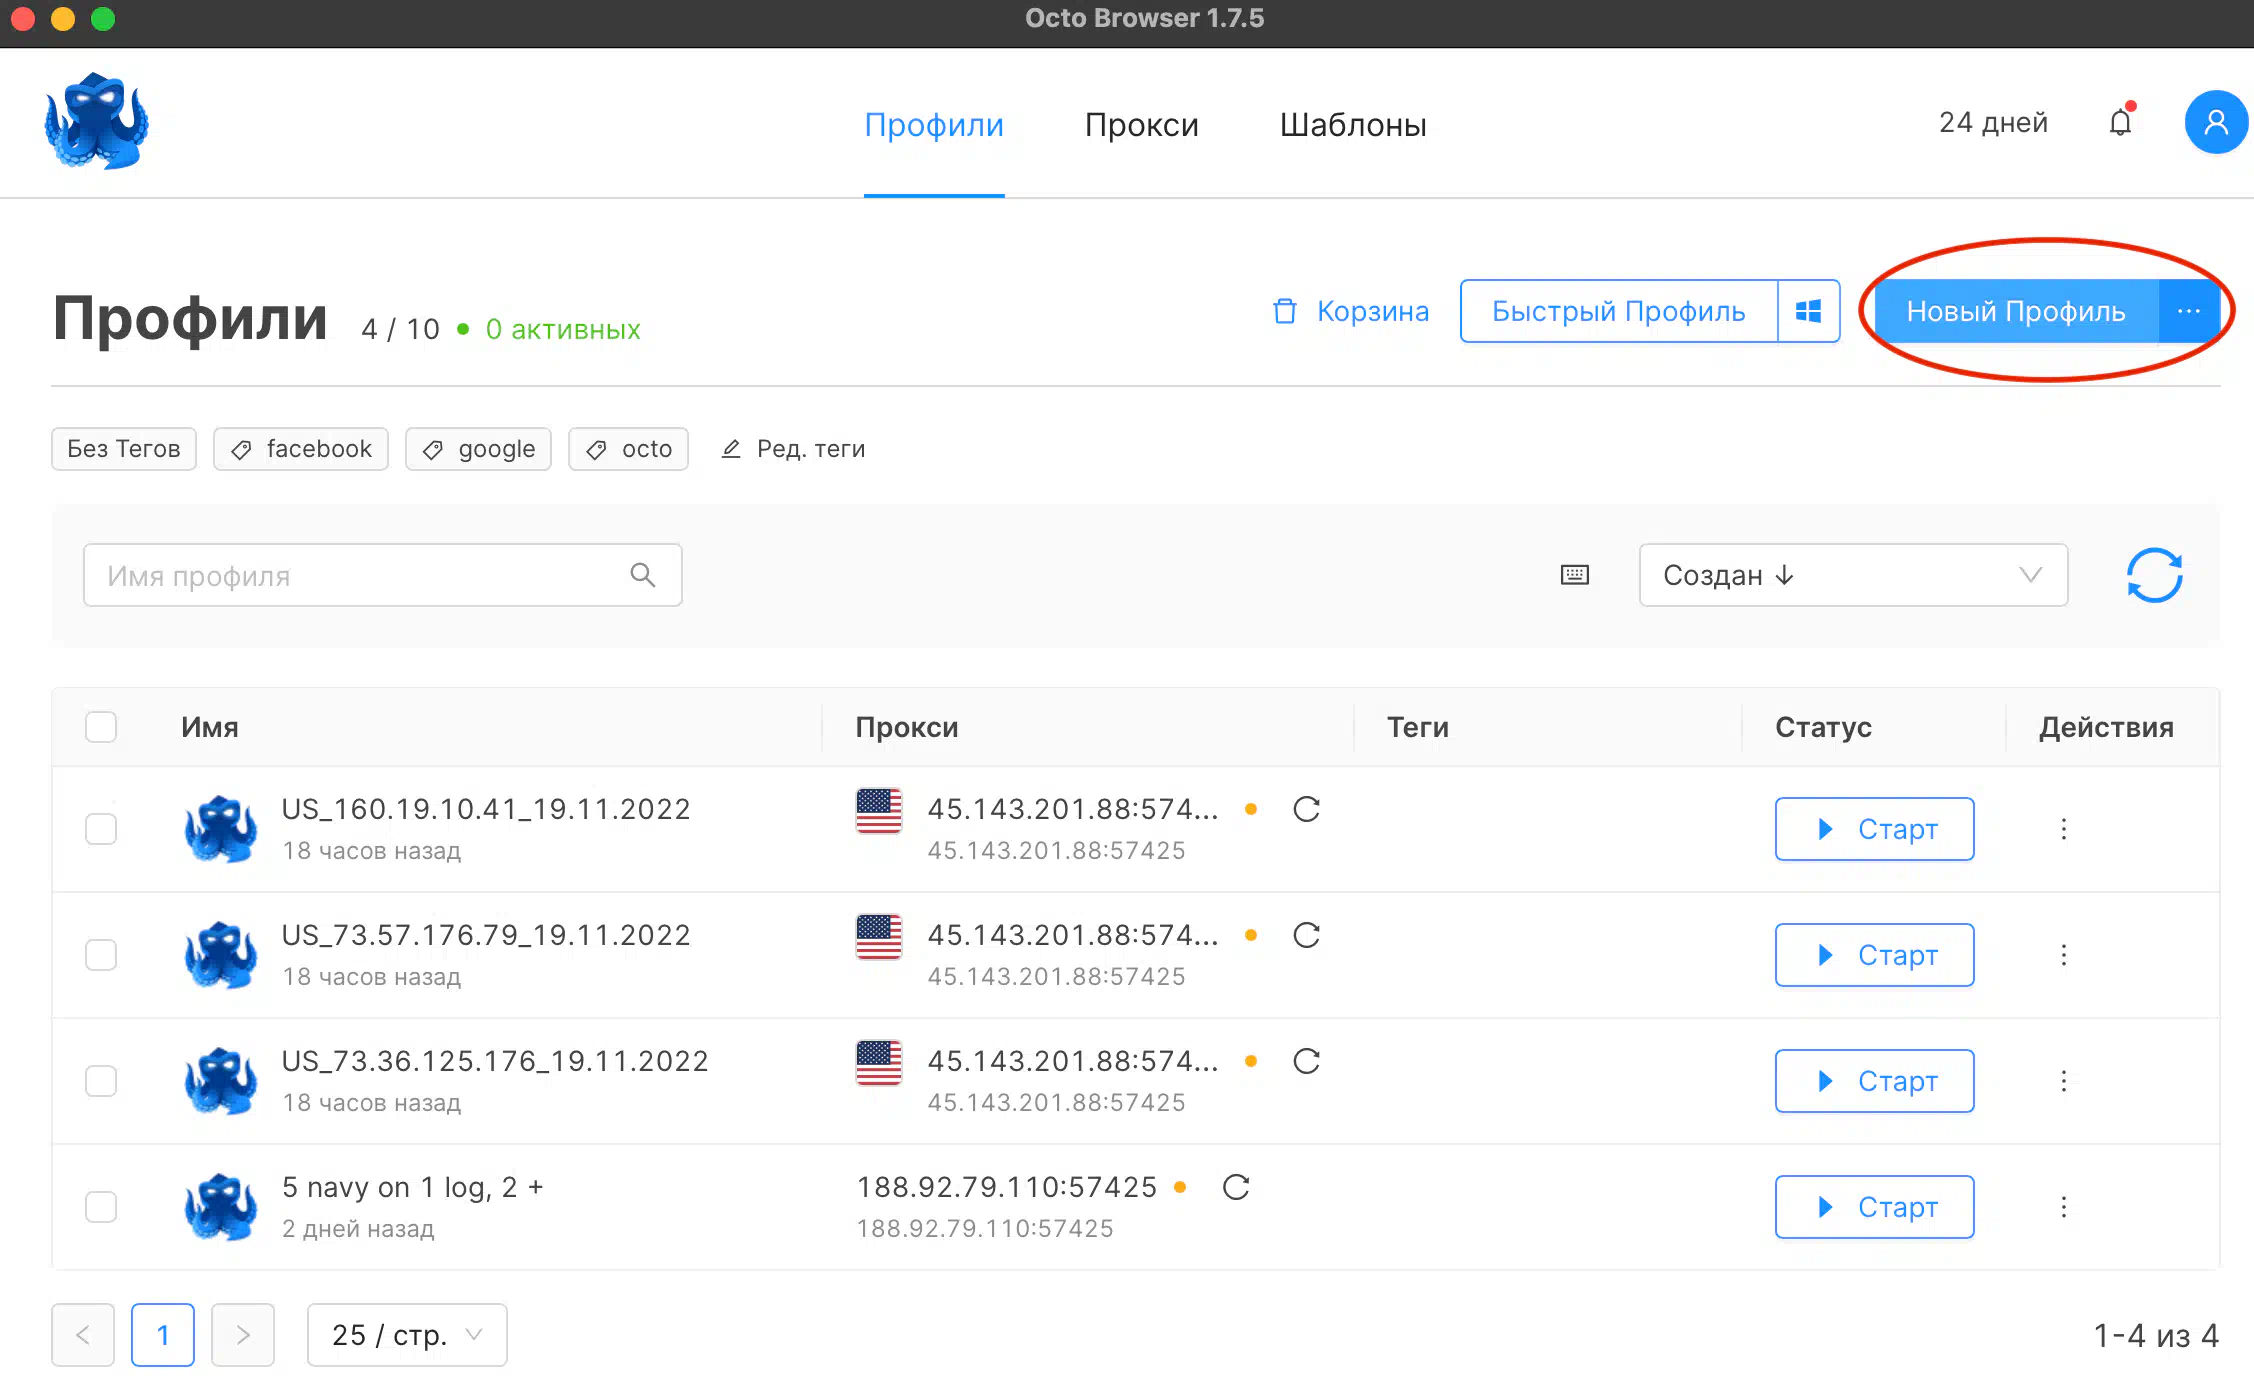Viewport: 2254px width, 1376px height.
Task: Check the US_73.57.176.79_19.11.2022 profile checkbox
Action: click(x=101, y=955)
